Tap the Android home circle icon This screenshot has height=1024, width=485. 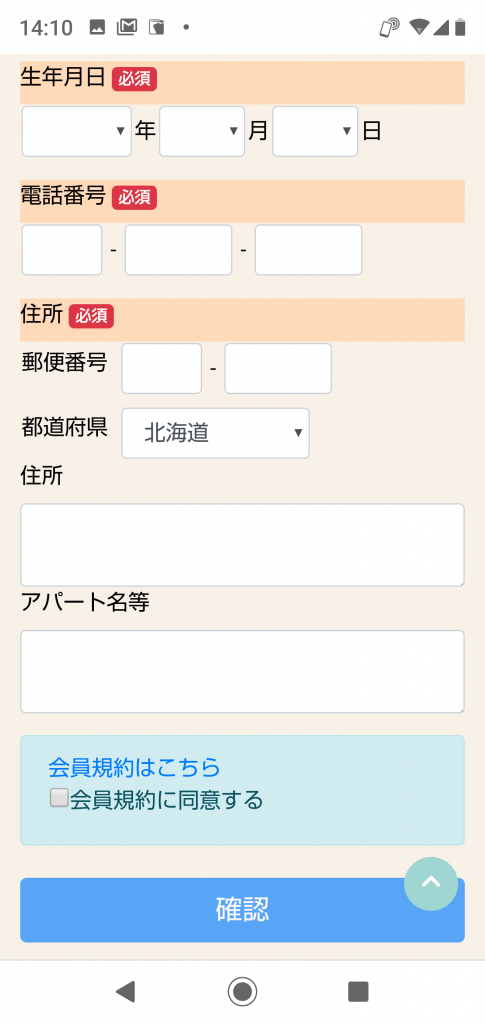pyautogui.click(x=242, y=991)
